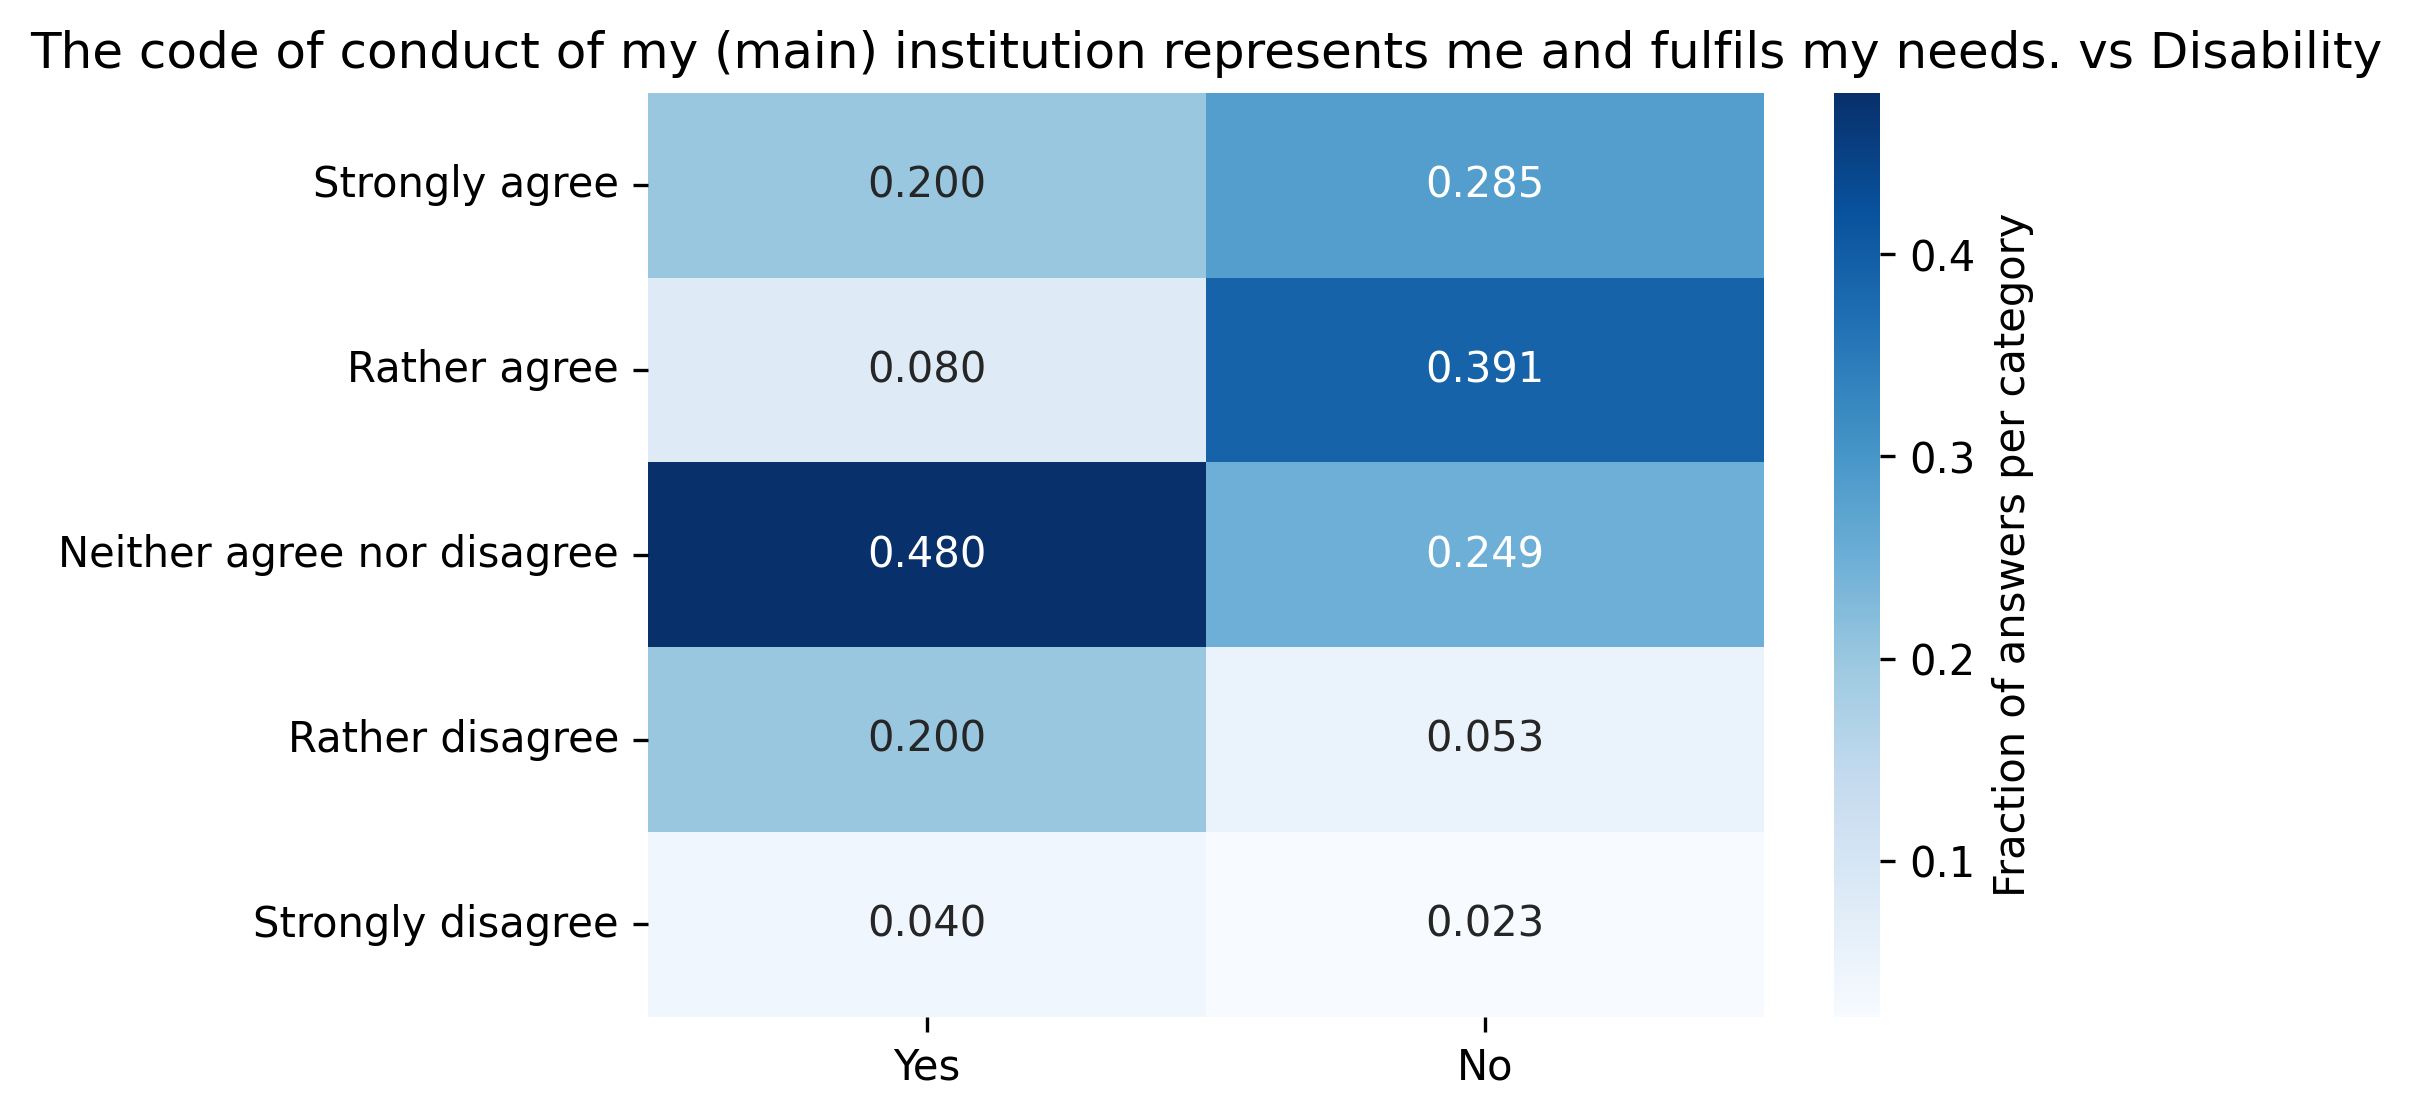This screenshot has height=1118, width=2412.
Task: Select the 0.080 cell under Yes
Action: pyautogui.click(x=926, y=369)
